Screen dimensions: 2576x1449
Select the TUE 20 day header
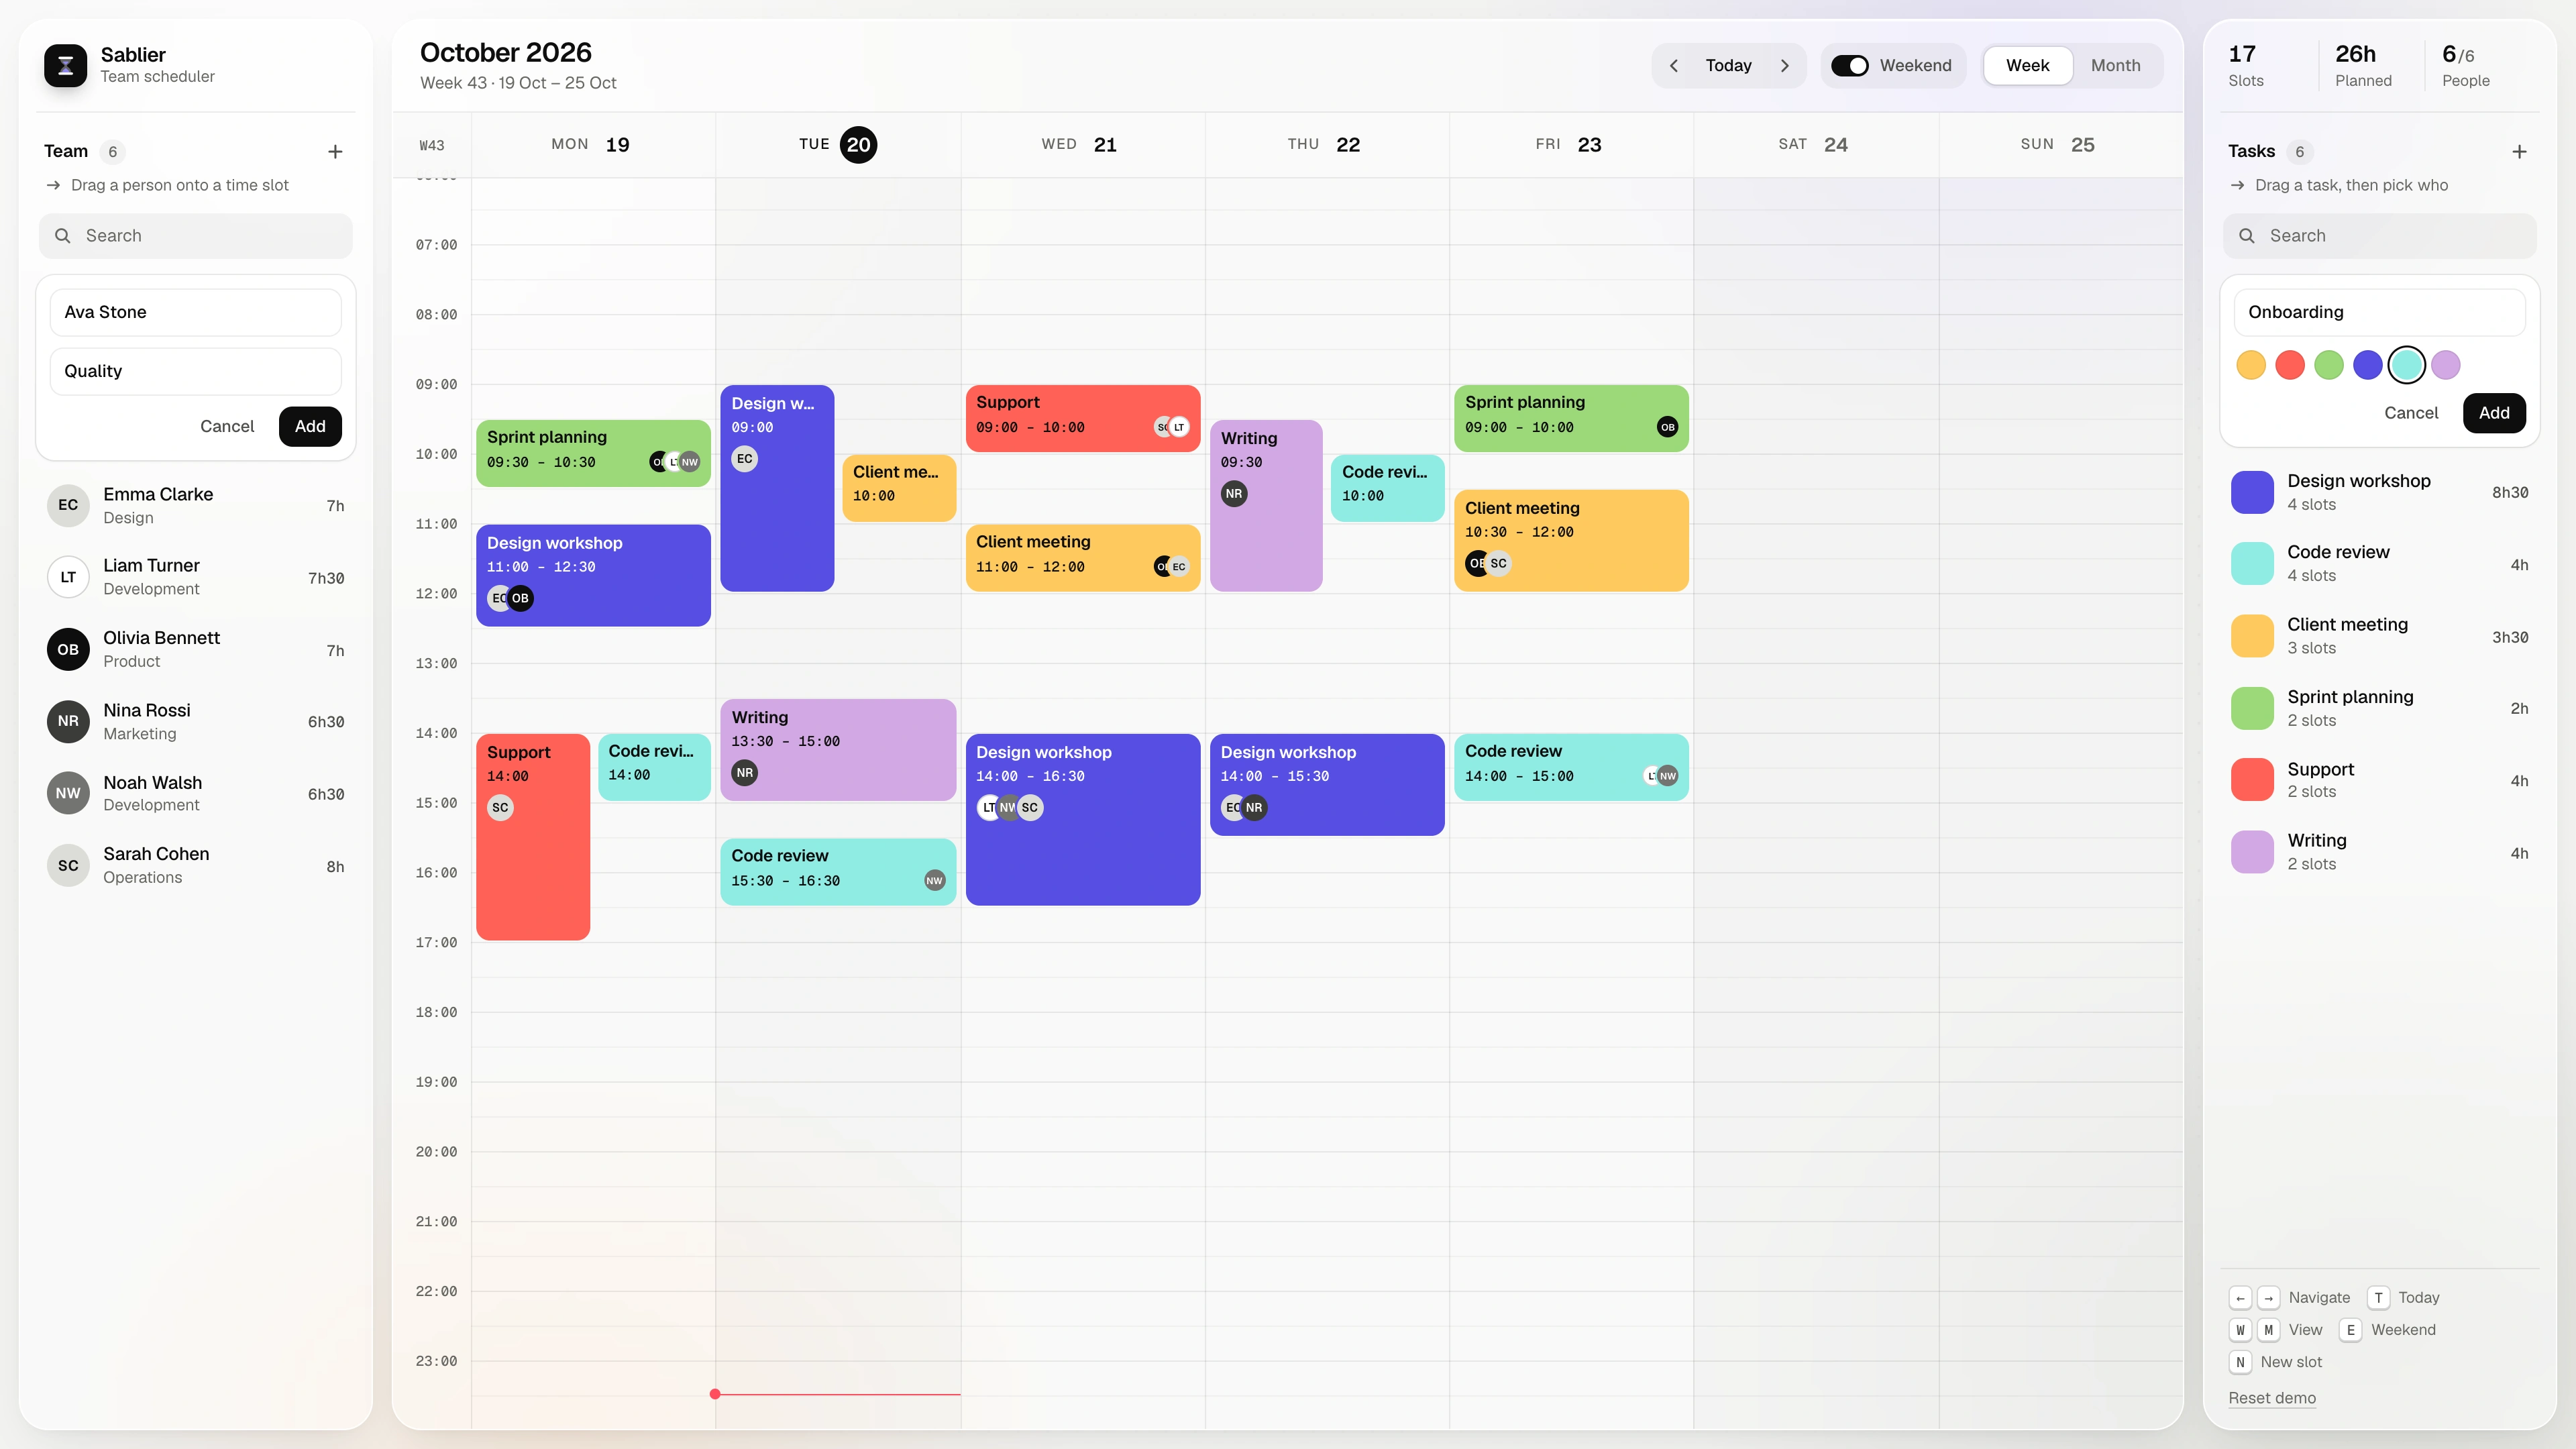(x=838, y=145)
